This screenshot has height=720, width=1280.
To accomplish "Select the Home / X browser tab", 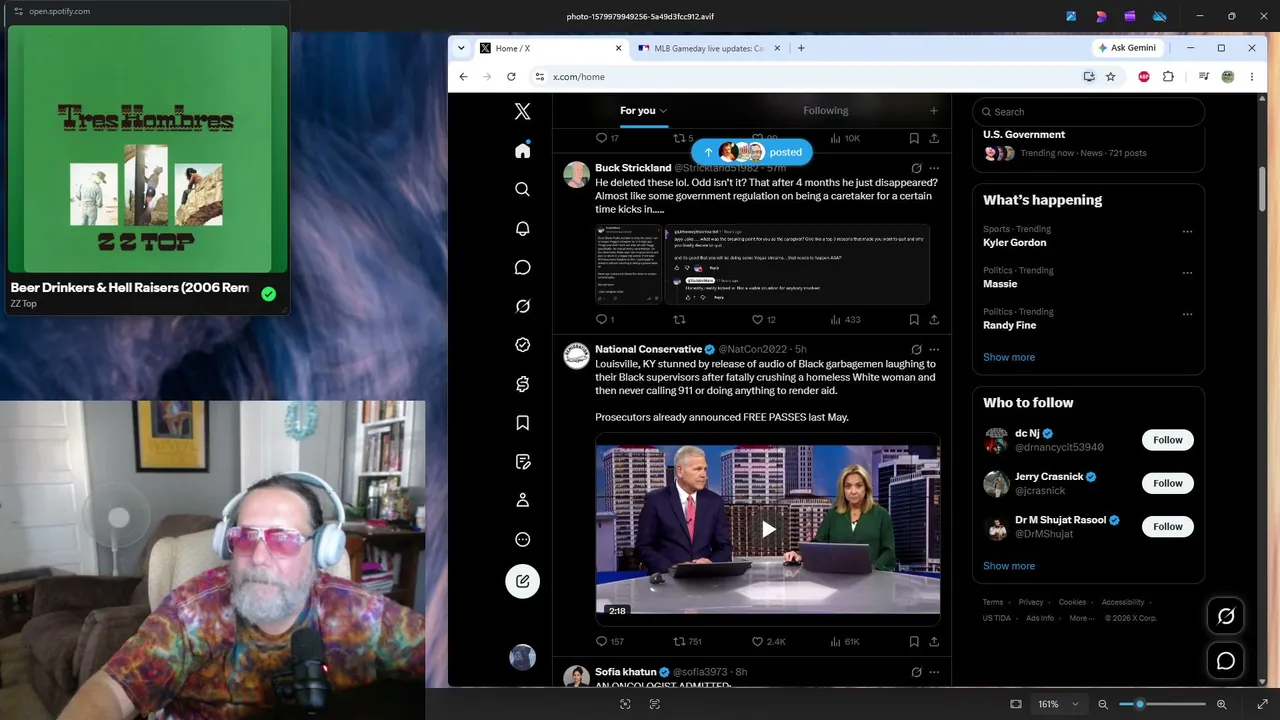I will tap(549, 48).
